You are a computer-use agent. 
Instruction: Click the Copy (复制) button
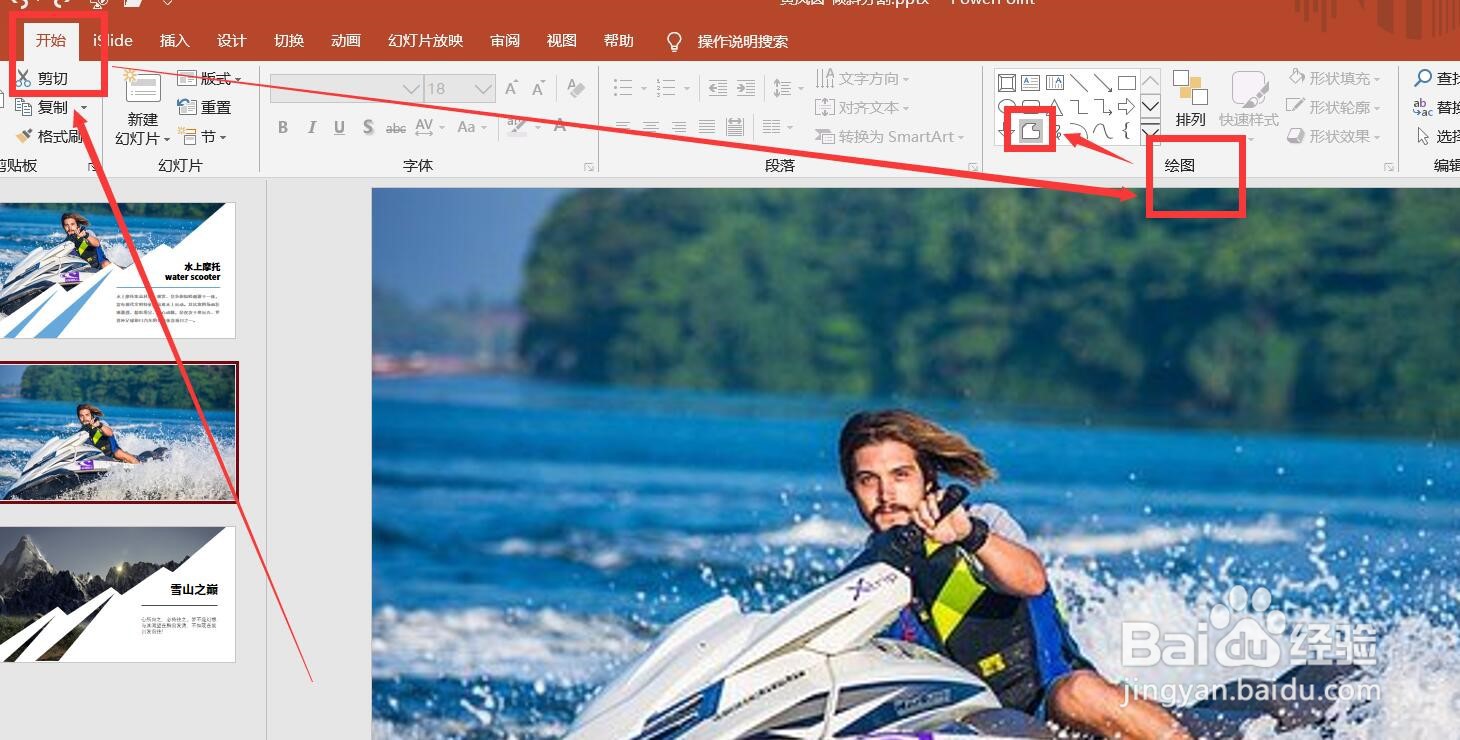coord(41,107)
